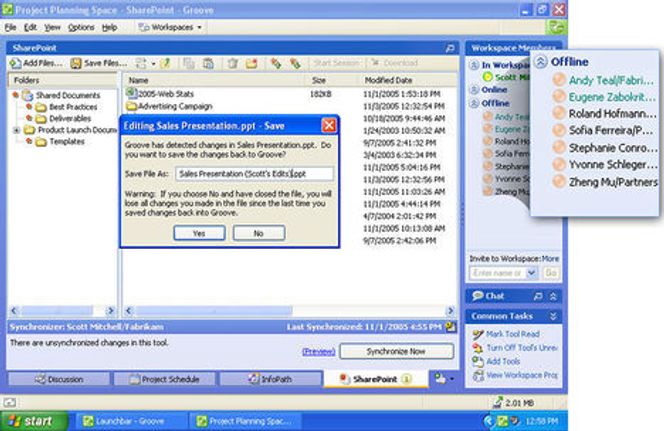Collapse the Common Tasks panel chevron

(553, 316)
